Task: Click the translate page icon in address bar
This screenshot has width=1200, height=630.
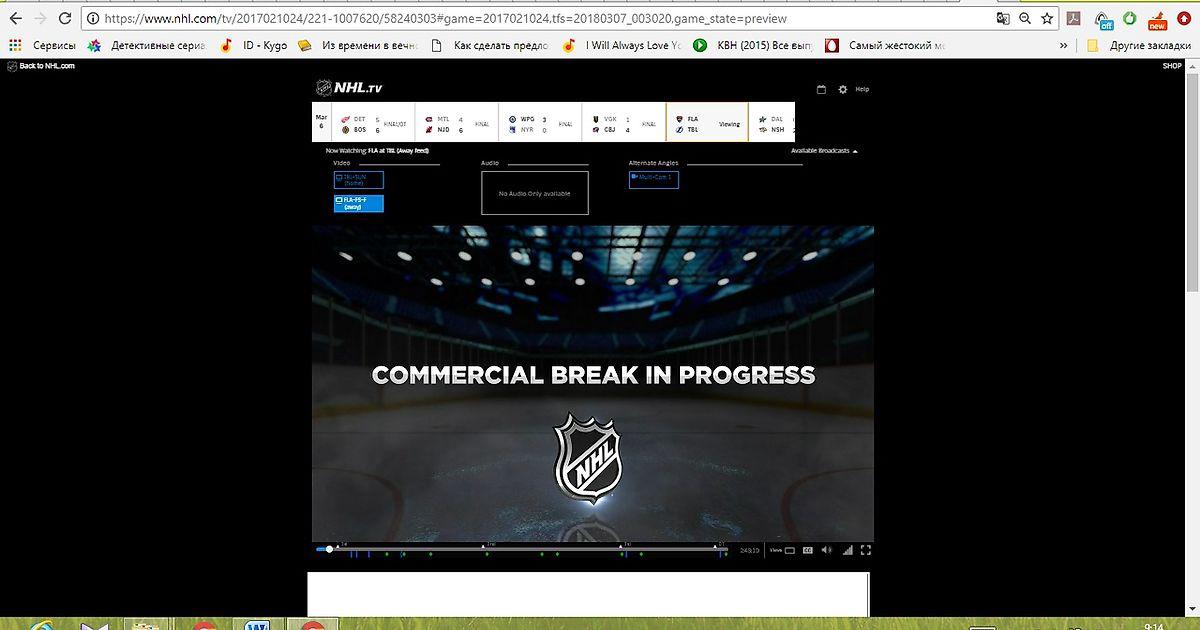Action: click(x=1003, y=18)
